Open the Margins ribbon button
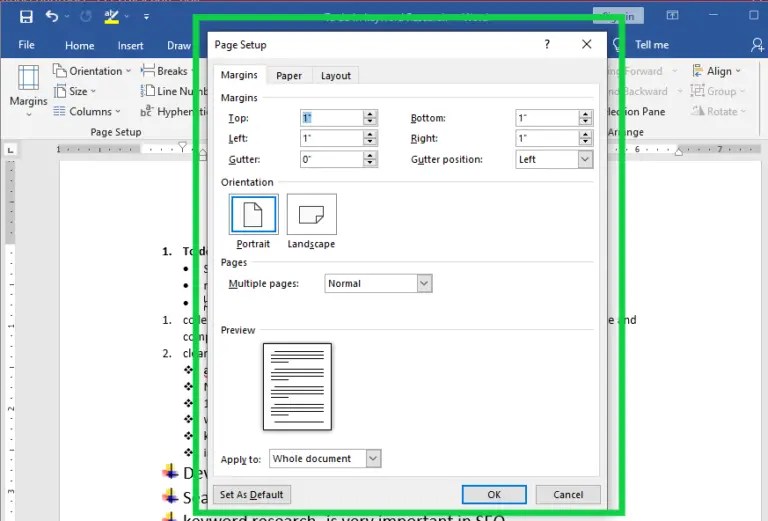Viewport: 768px width, 521px height. click(28, 91)
